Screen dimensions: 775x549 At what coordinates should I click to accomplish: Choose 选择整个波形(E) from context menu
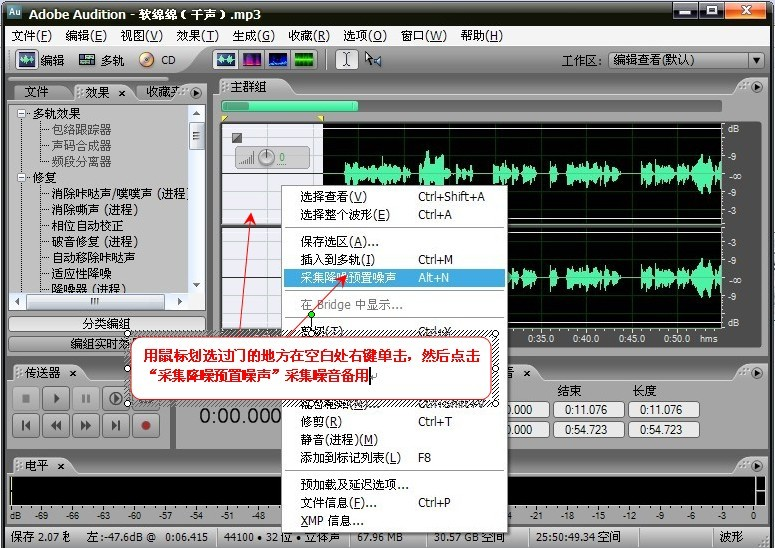[x=394, y=215]
